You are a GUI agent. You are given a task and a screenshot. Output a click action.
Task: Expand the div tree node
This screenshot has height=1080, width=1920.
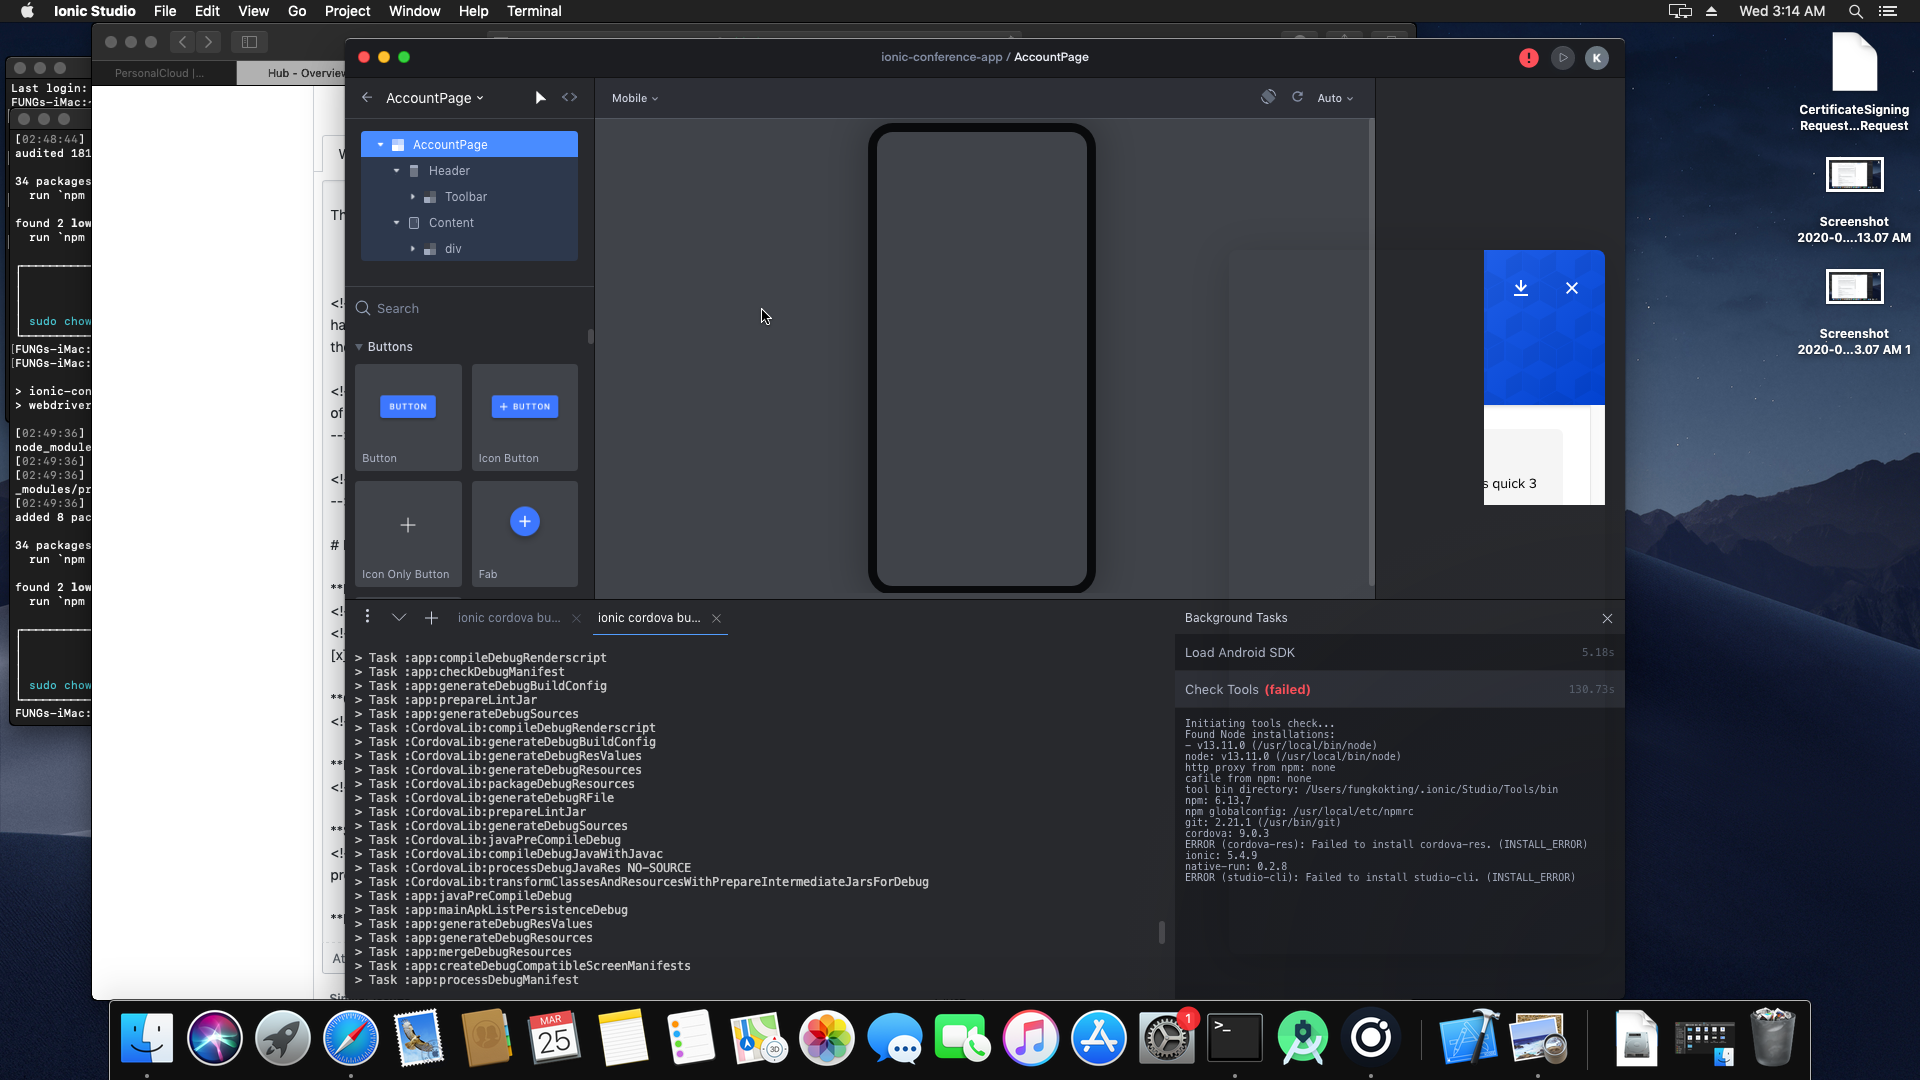coord(413,249)
